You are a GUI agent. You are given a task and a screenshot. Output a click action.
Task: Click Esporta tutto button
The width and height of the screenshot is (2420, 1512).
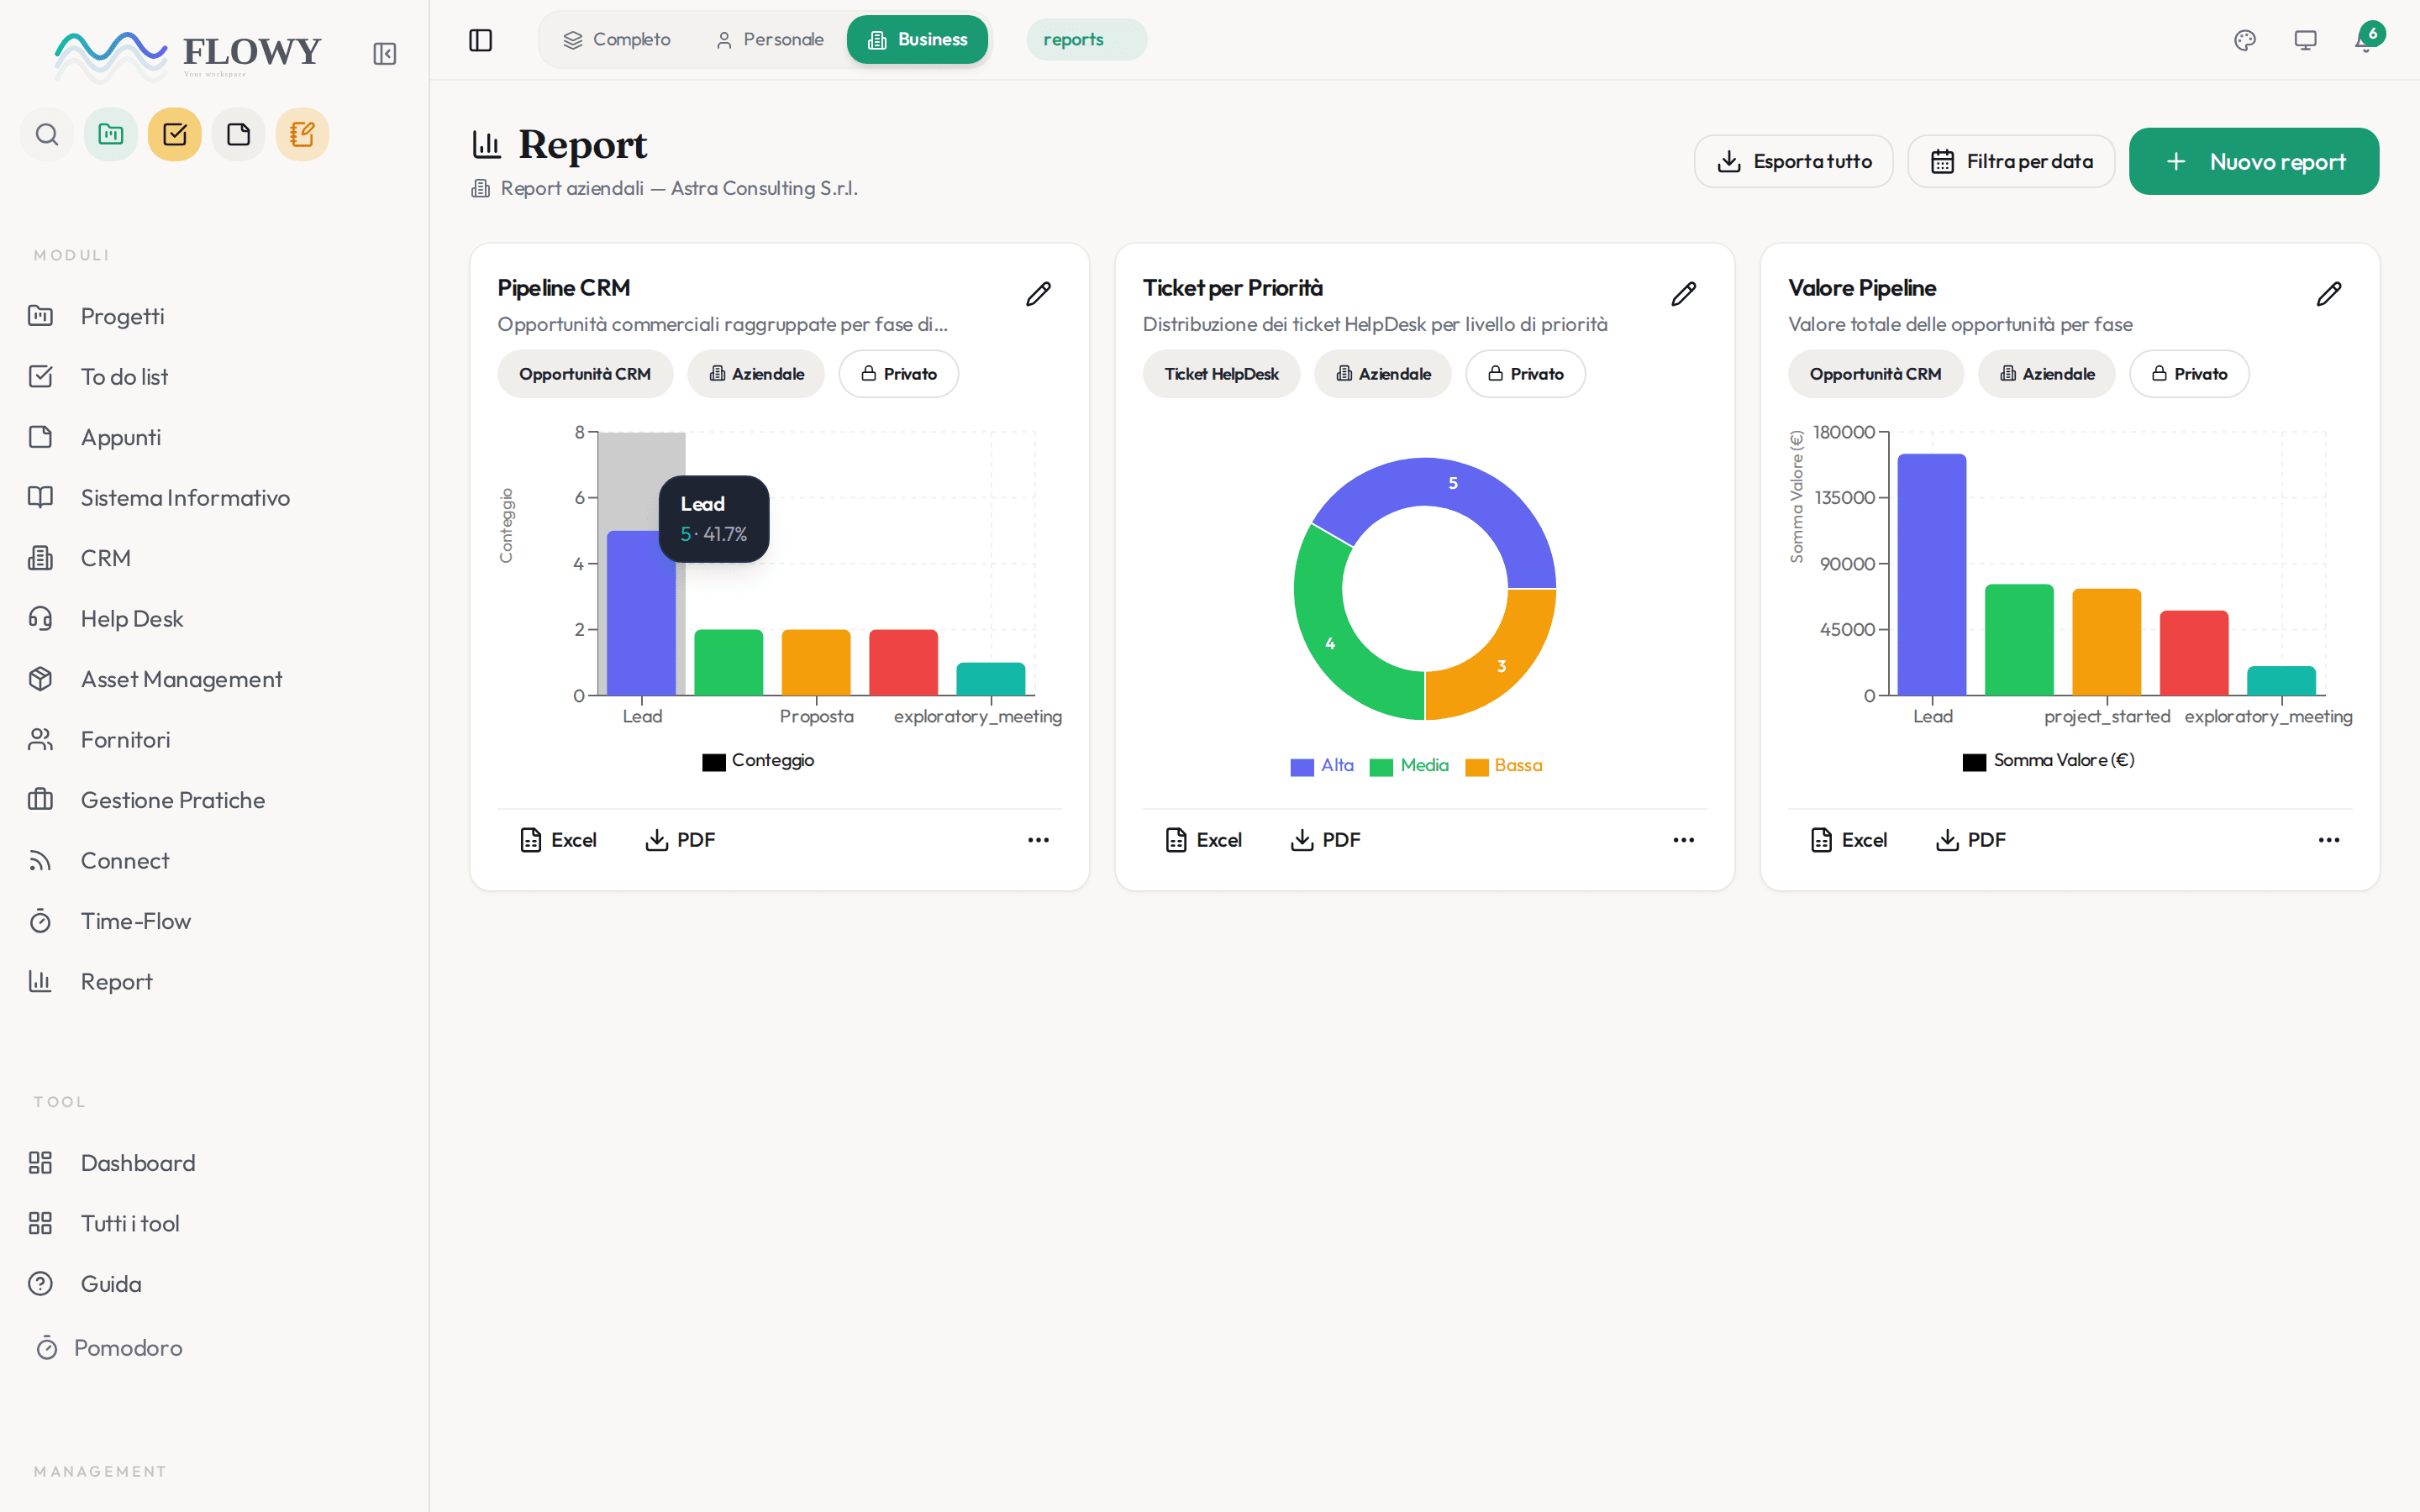1794,161
